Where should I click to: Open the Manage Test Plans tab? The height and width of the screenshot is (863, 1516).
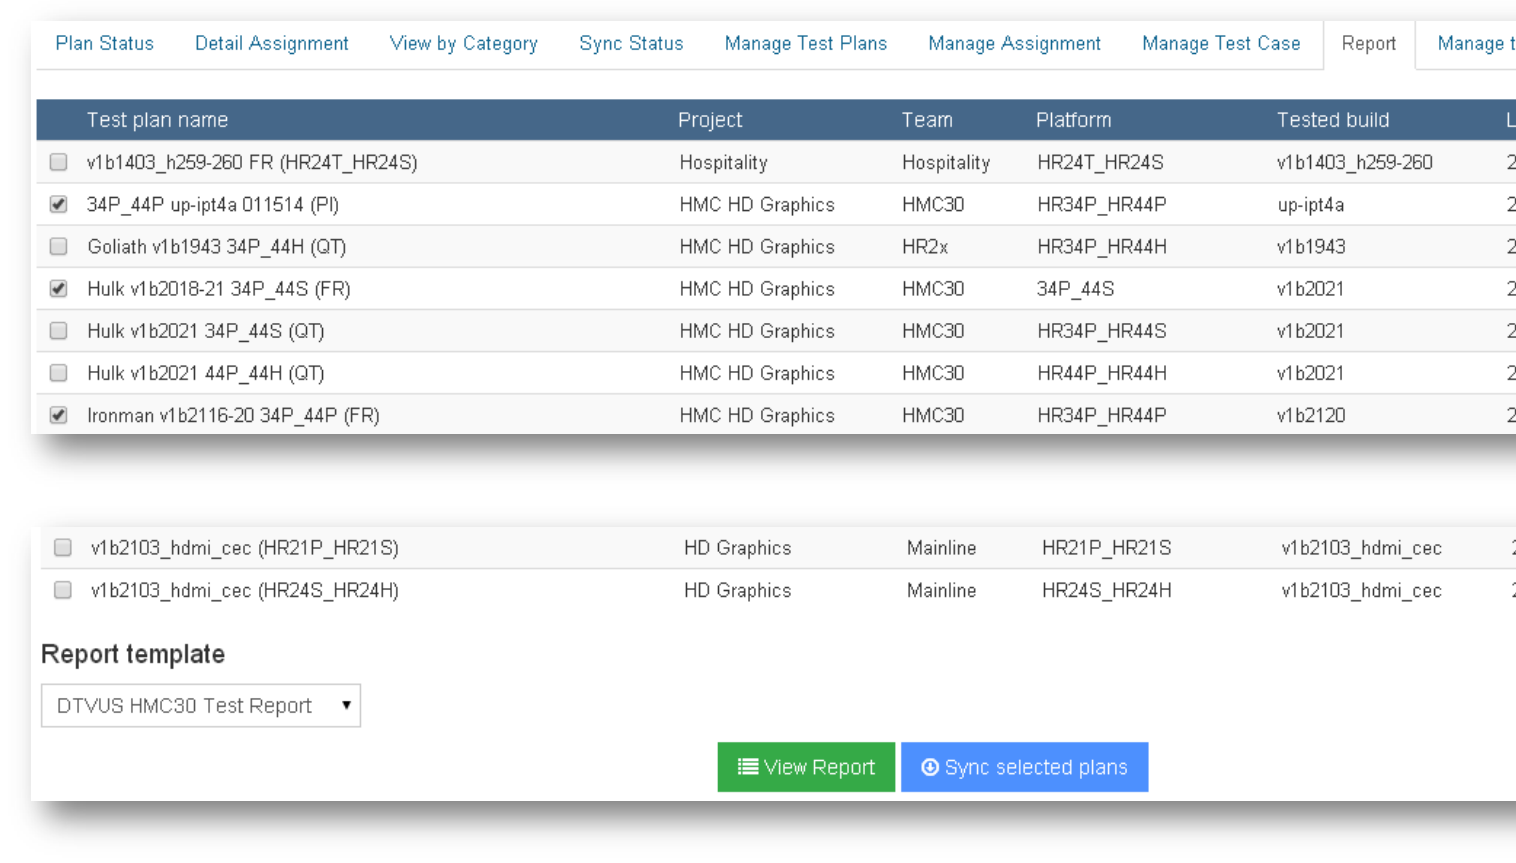click(805, 44)
